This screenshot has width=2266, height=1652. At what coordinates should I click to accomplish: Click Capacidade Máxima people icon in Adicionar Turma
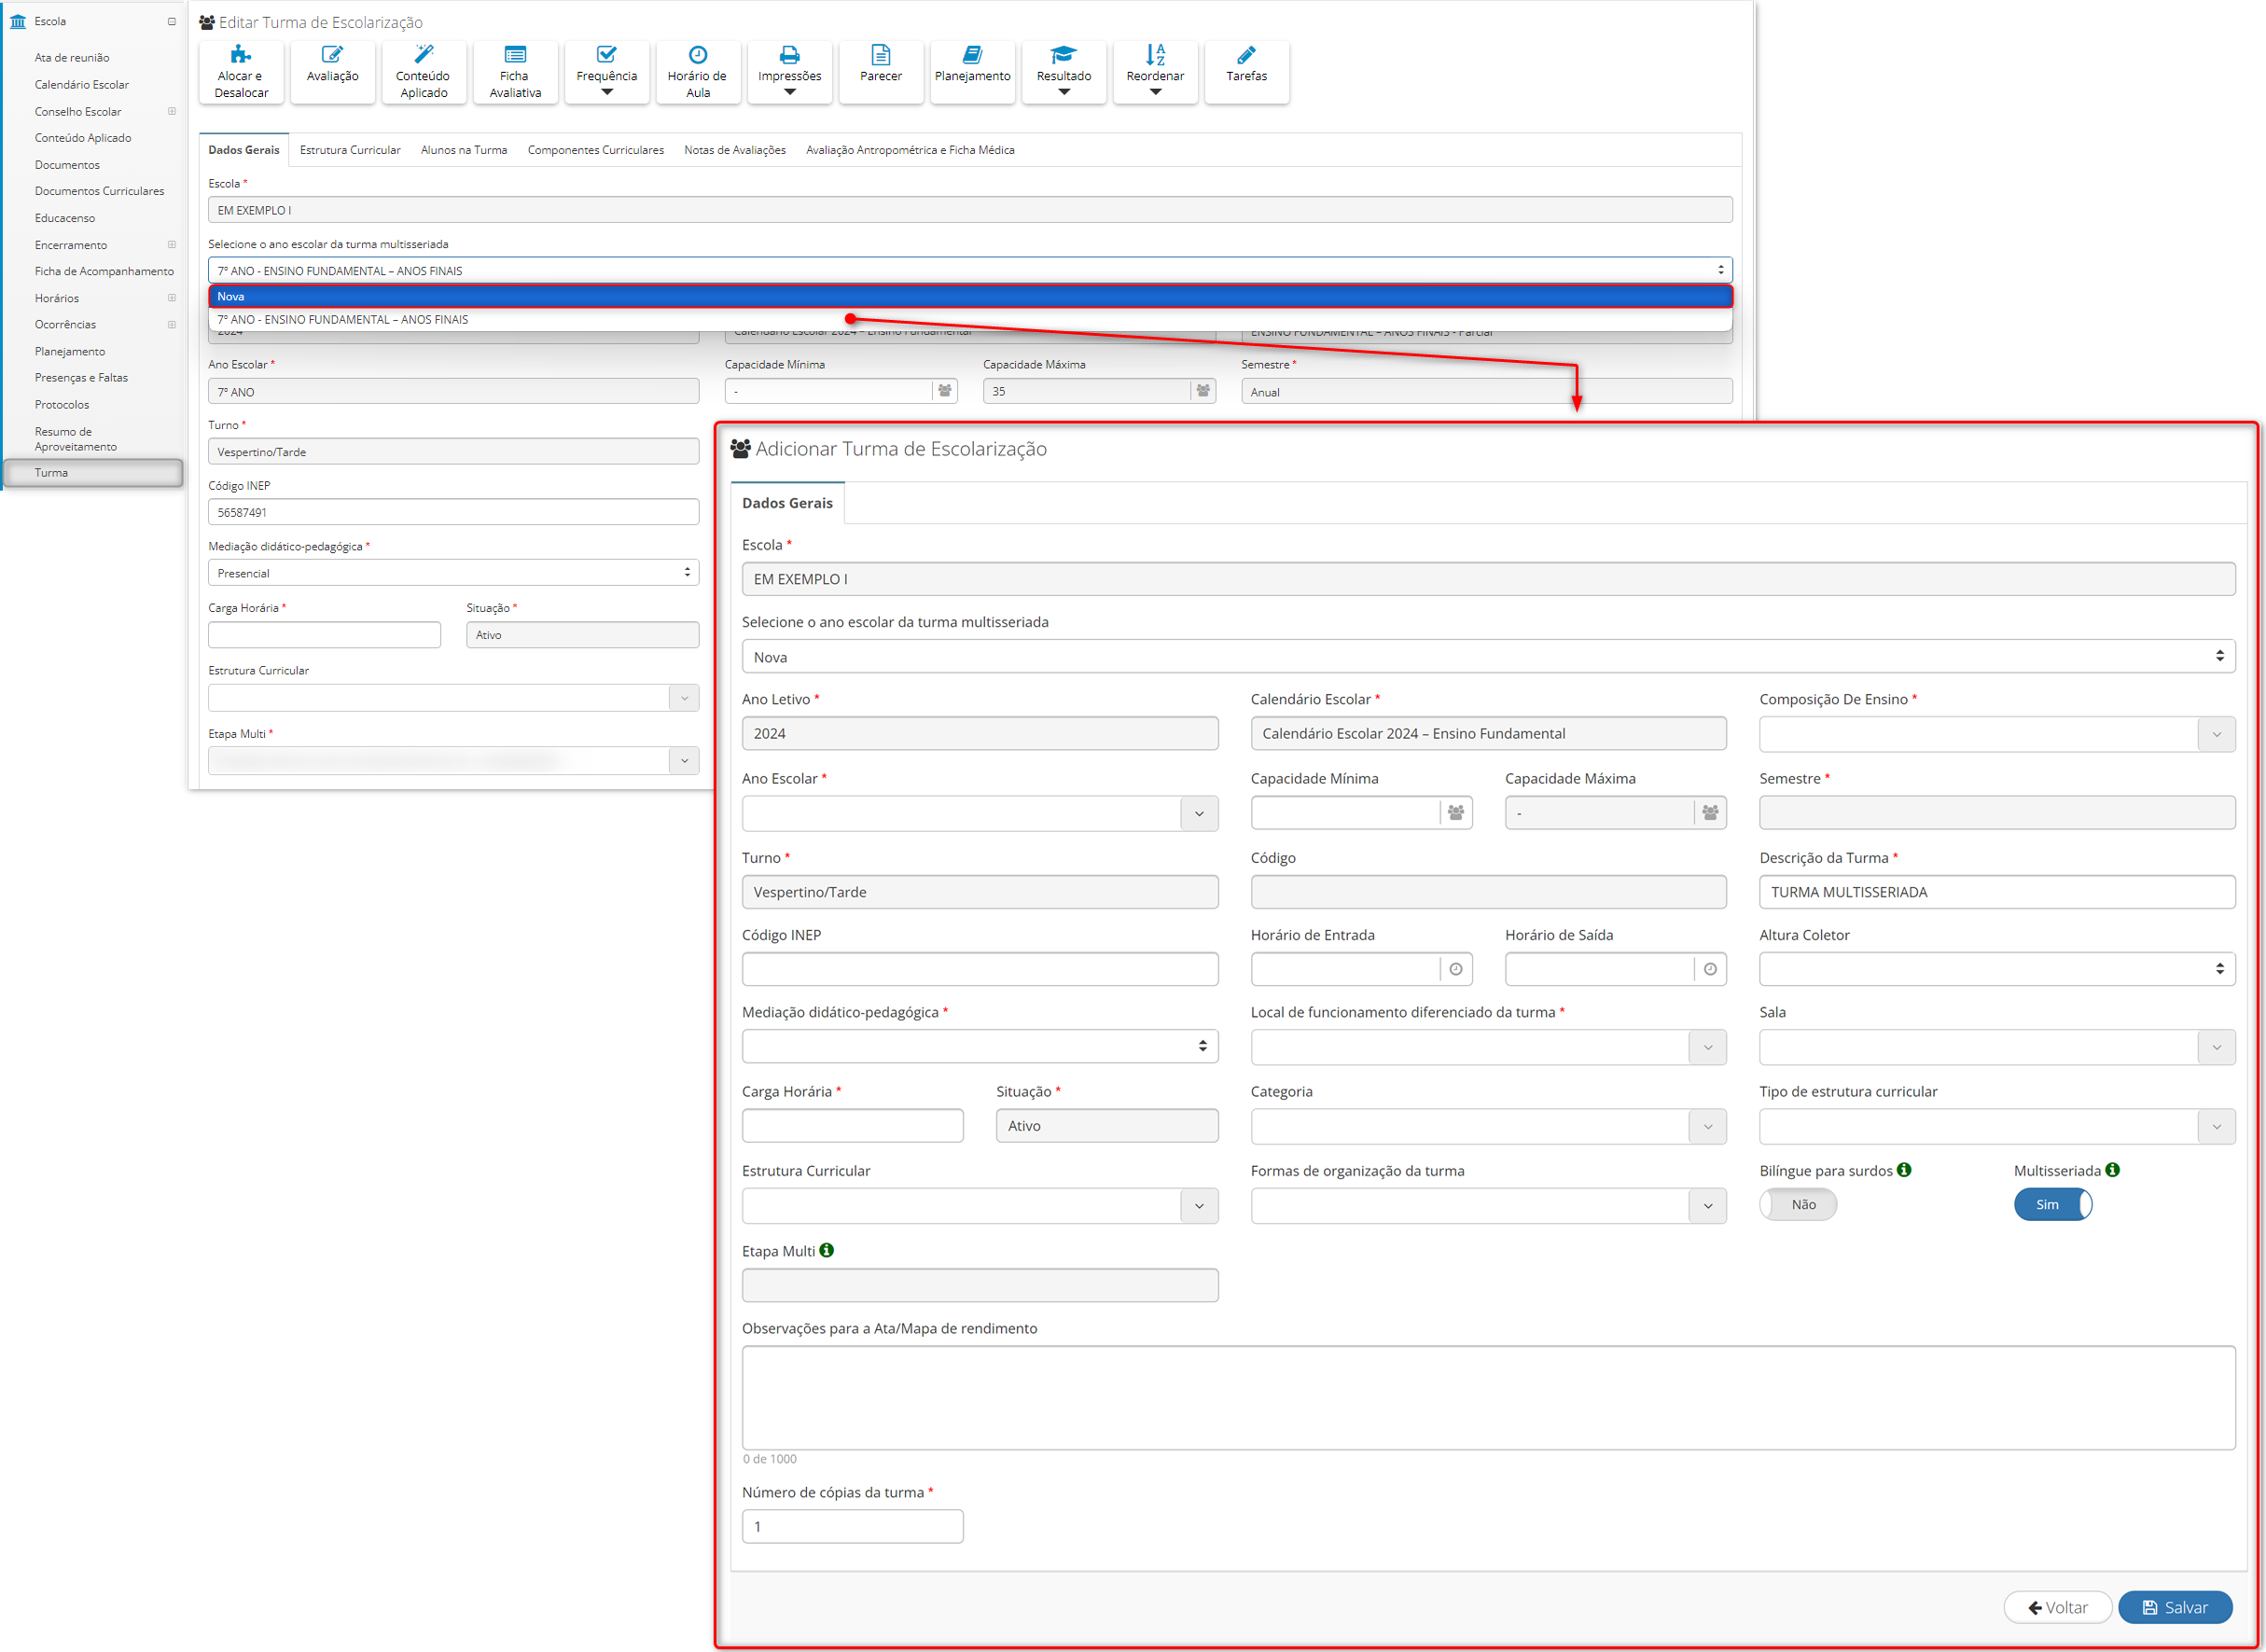pos(1710,813)
